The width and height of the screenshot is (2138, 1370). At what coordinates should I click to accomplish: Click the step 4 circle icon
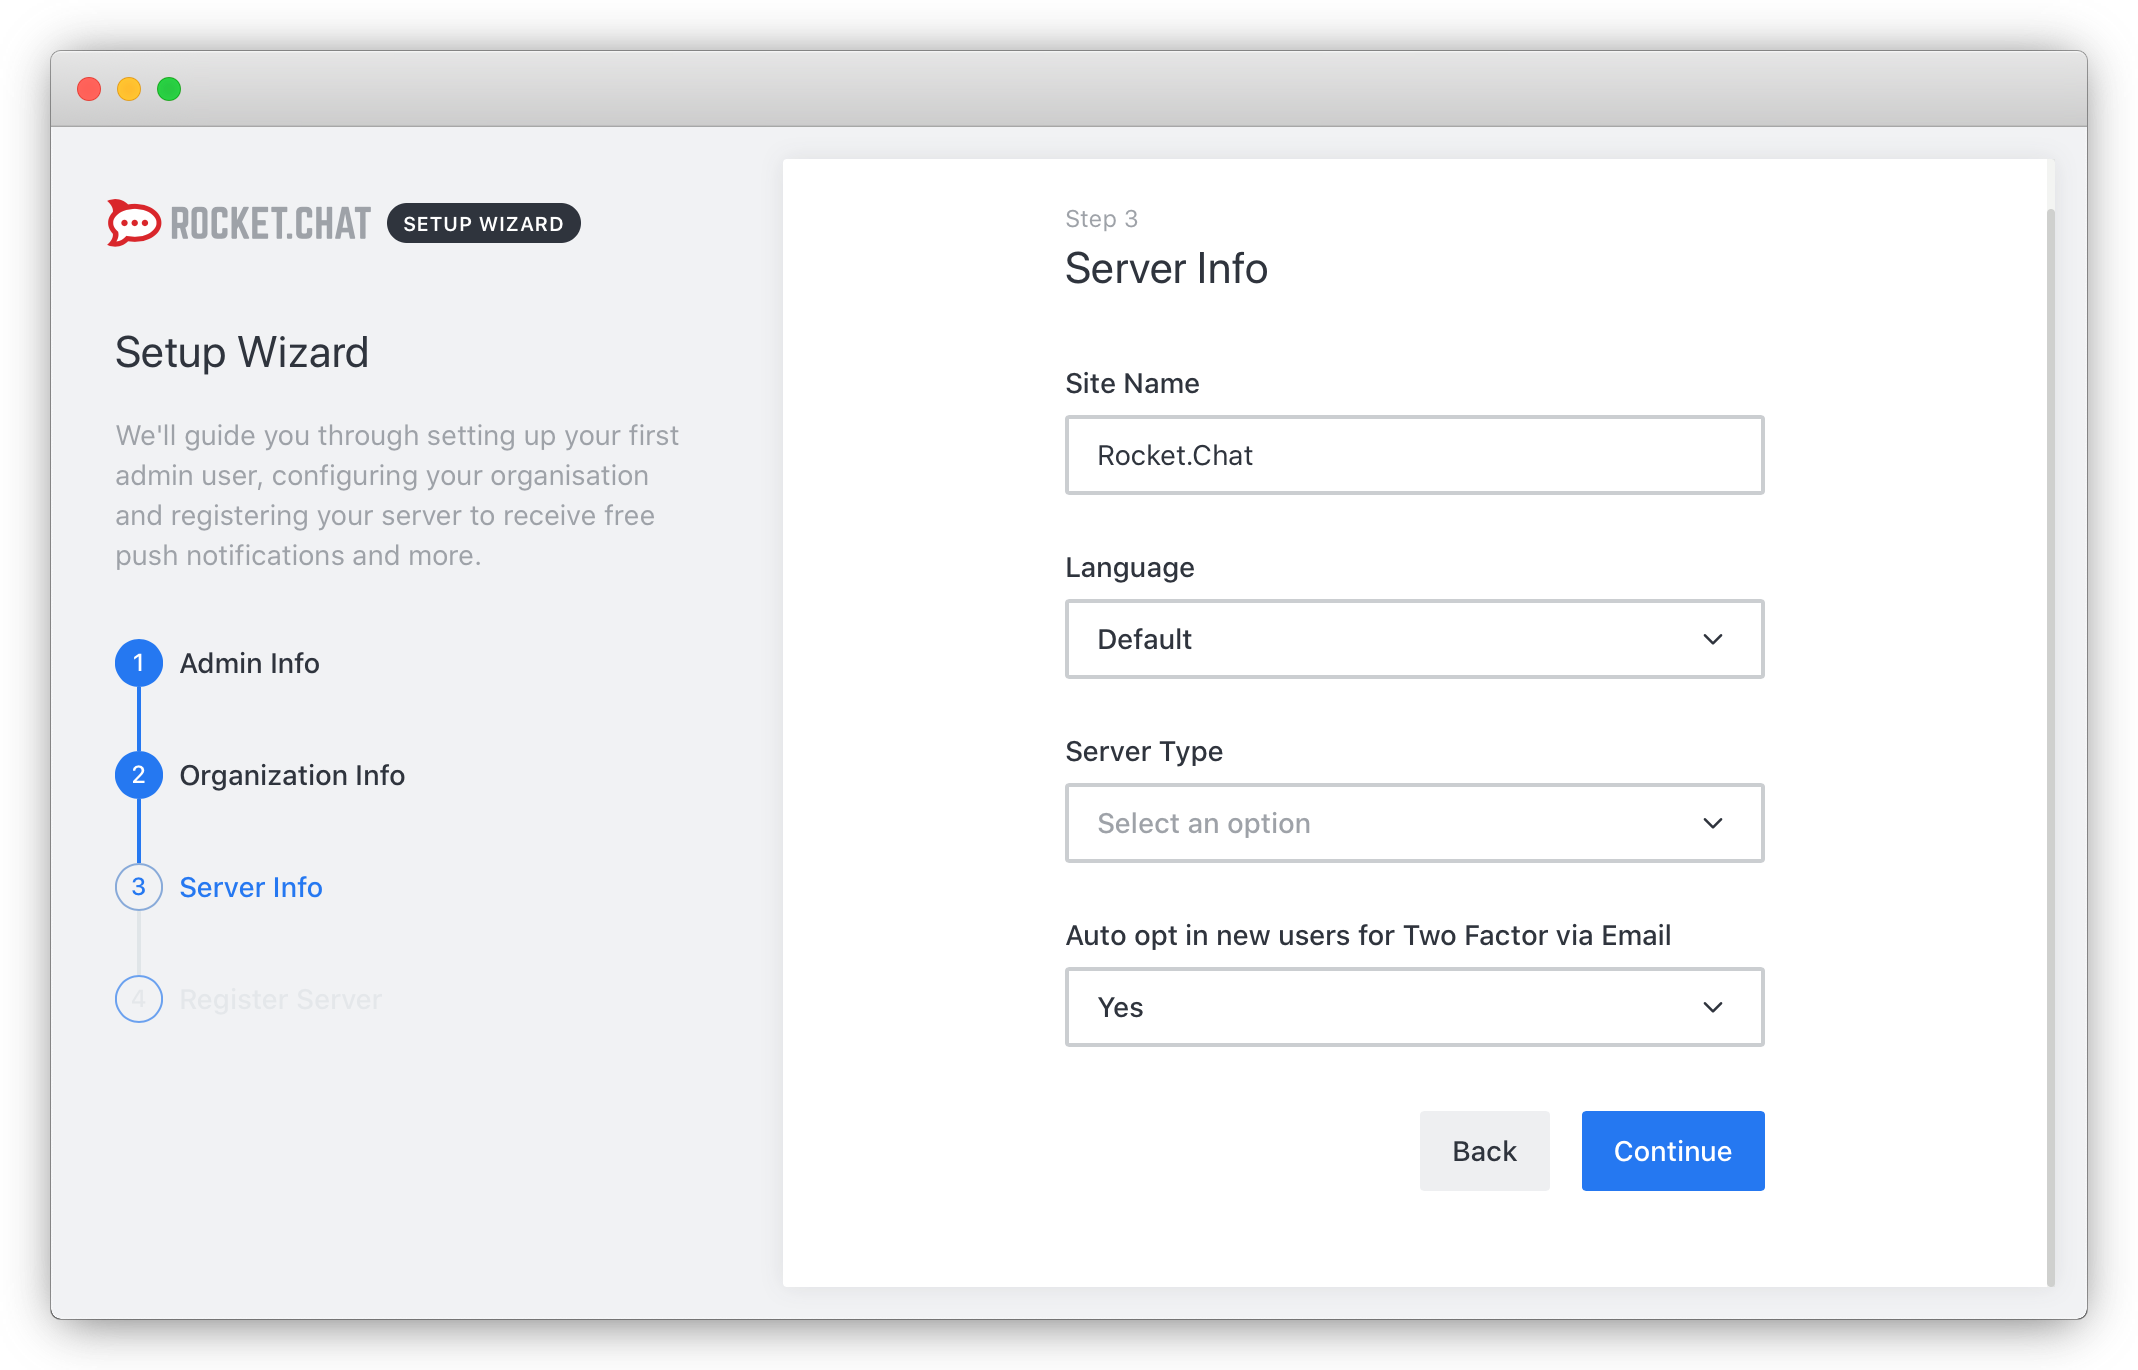139,999
